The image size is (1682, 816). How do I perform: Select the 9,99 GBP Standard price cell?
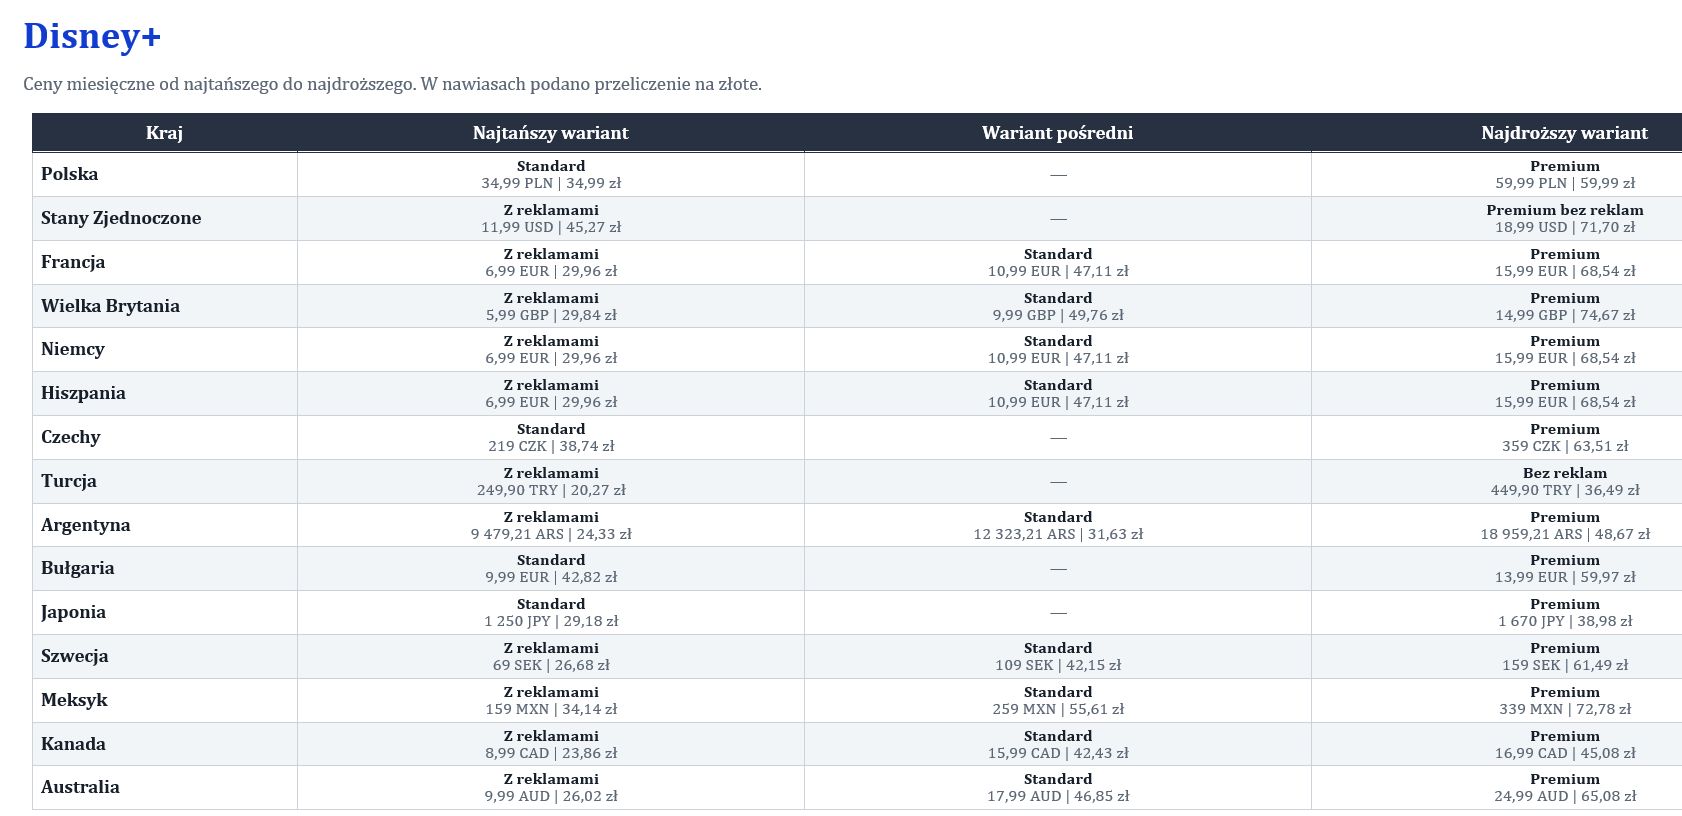tap(1058, 306)
